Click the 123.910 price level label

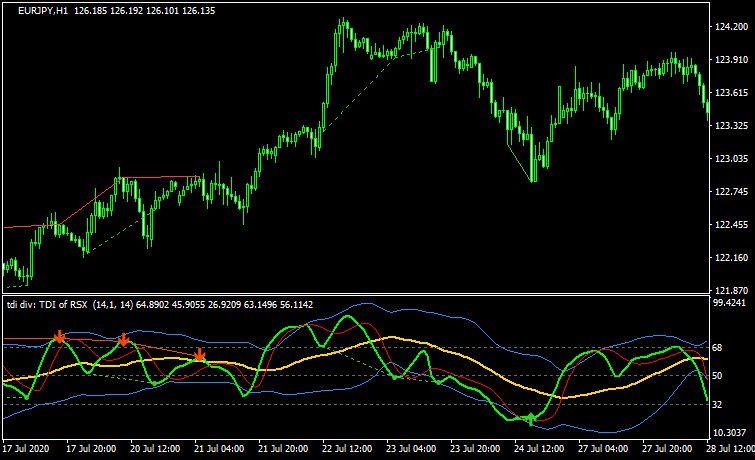point(733,60)
